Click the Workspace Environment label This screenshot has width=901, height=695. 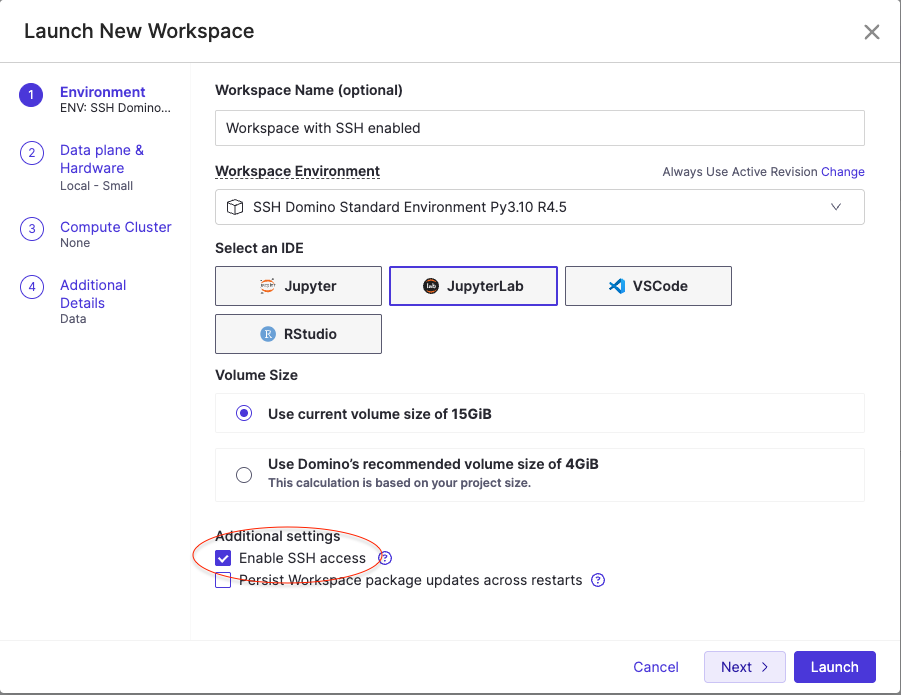[297, 171]
